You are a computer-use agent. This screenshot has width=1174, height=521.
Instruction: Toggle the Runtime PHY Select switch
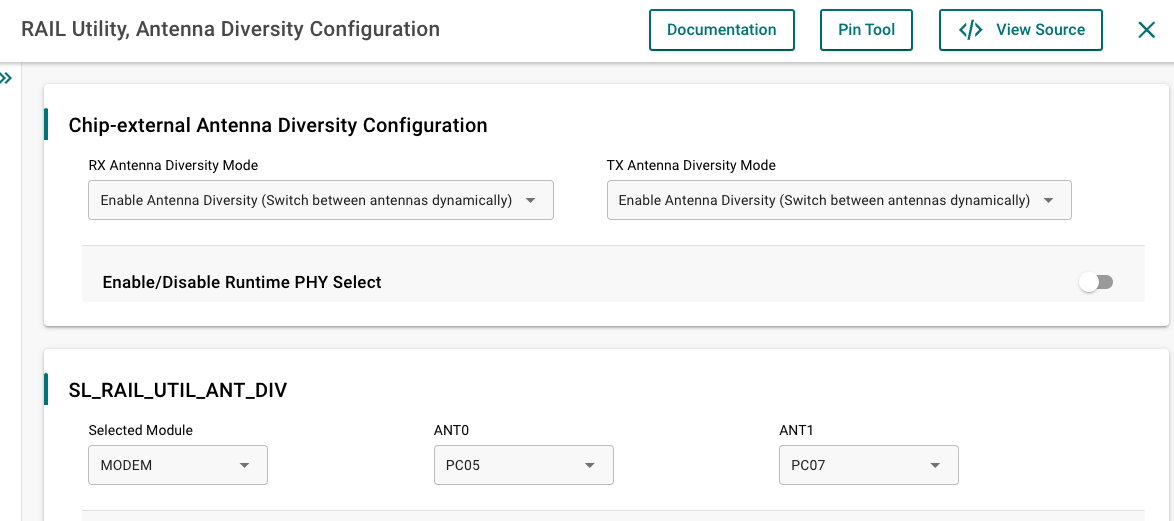click(1096, 283)
